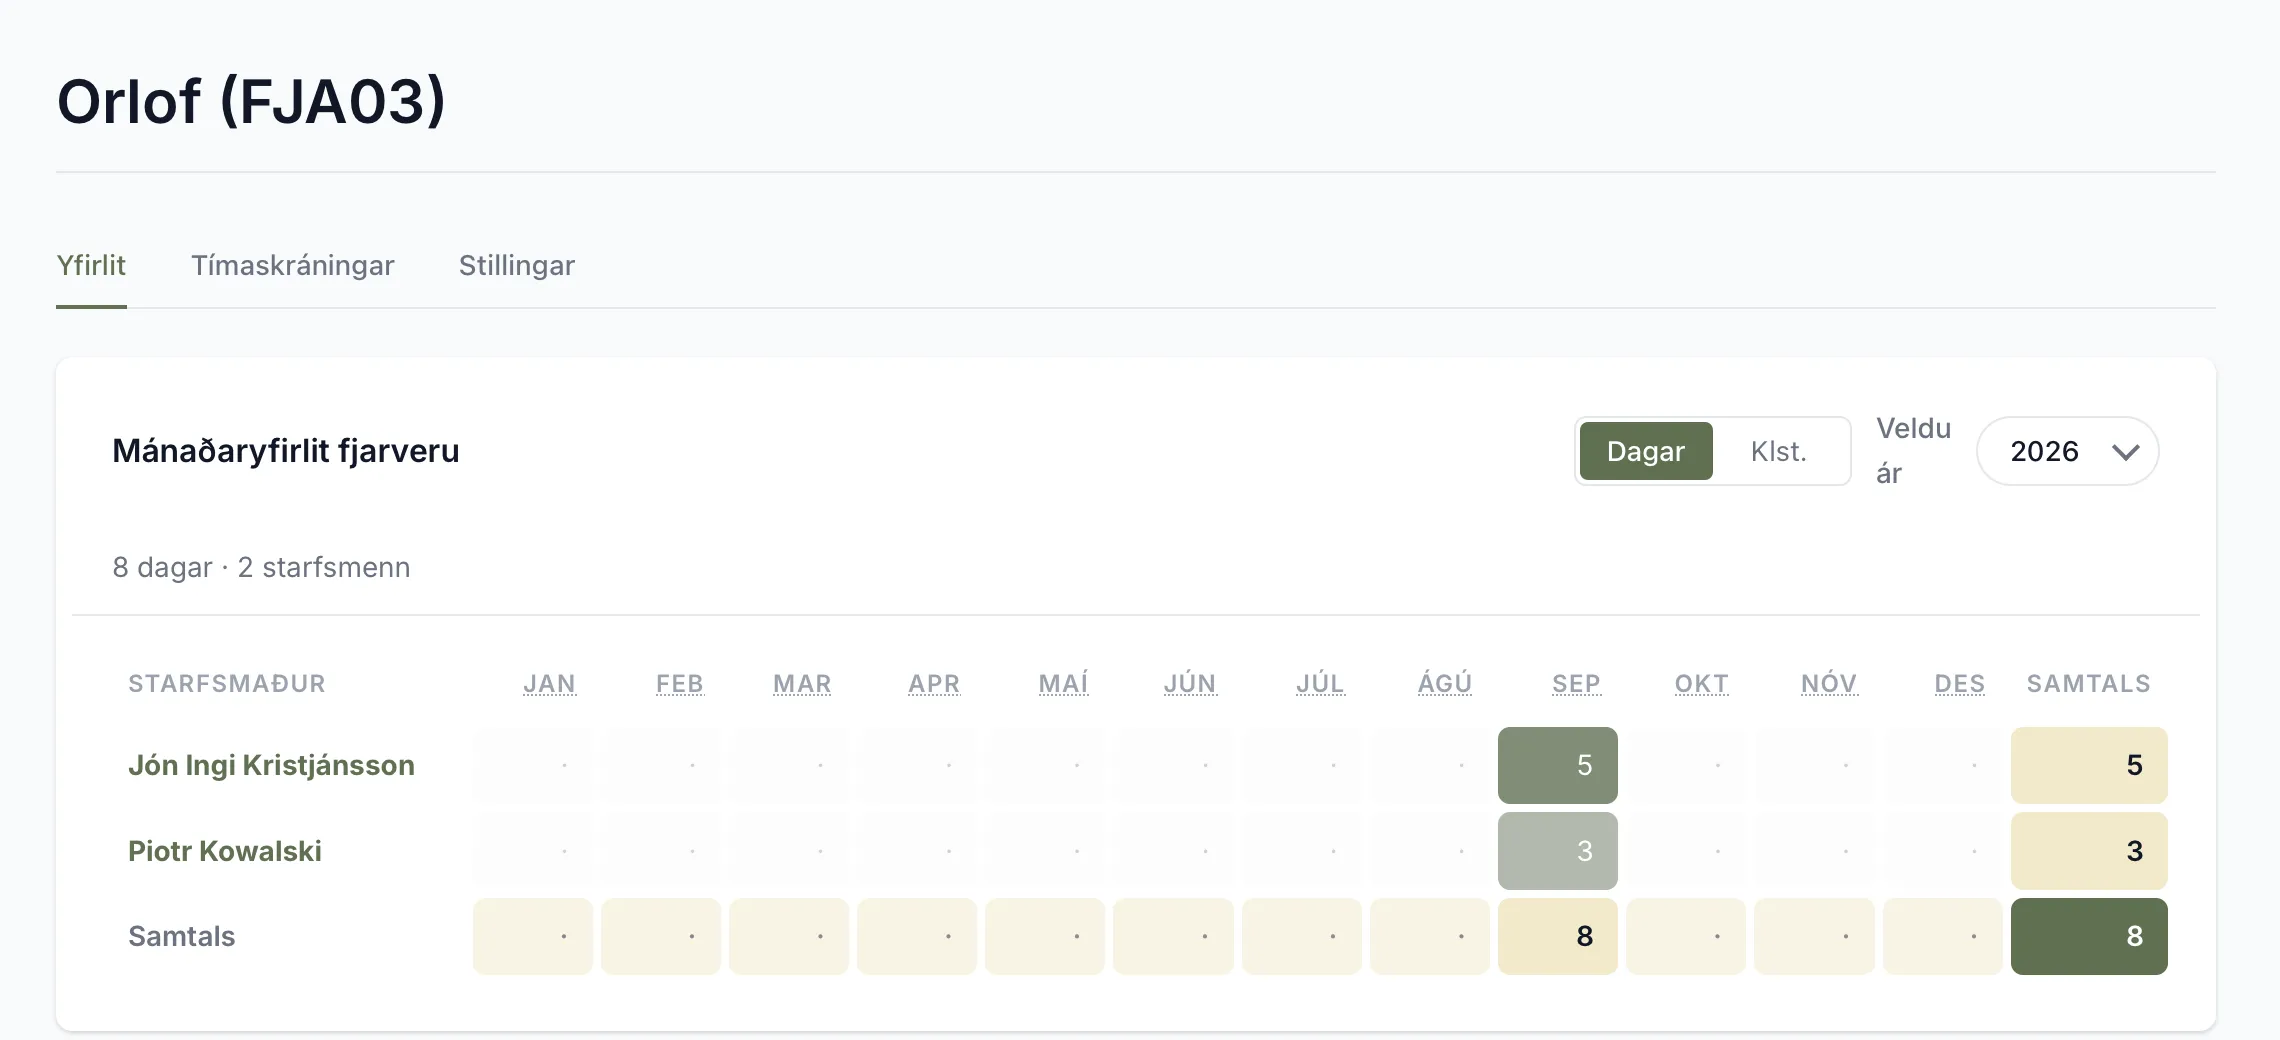Click the Mánaðaryfirlit fjarveru heading
This screenshot has width=2280, height=1040.
click(286, 451)
